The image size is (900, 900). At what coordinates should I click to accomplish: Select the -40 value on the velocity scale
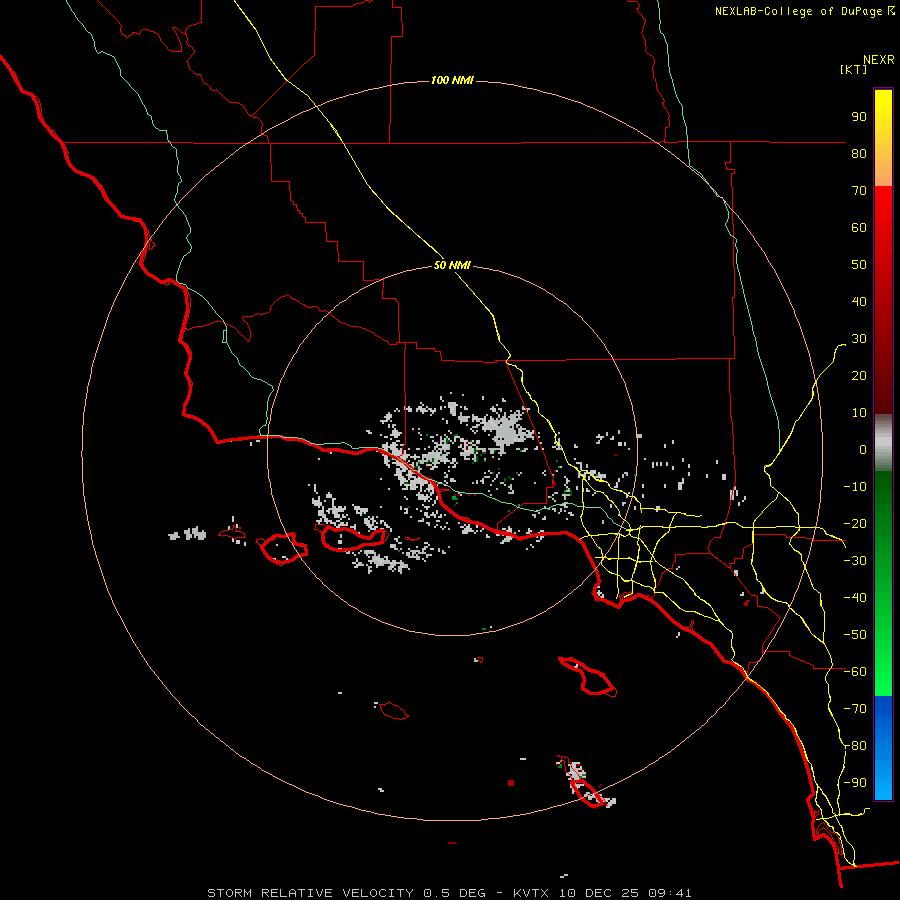[855, 598]
